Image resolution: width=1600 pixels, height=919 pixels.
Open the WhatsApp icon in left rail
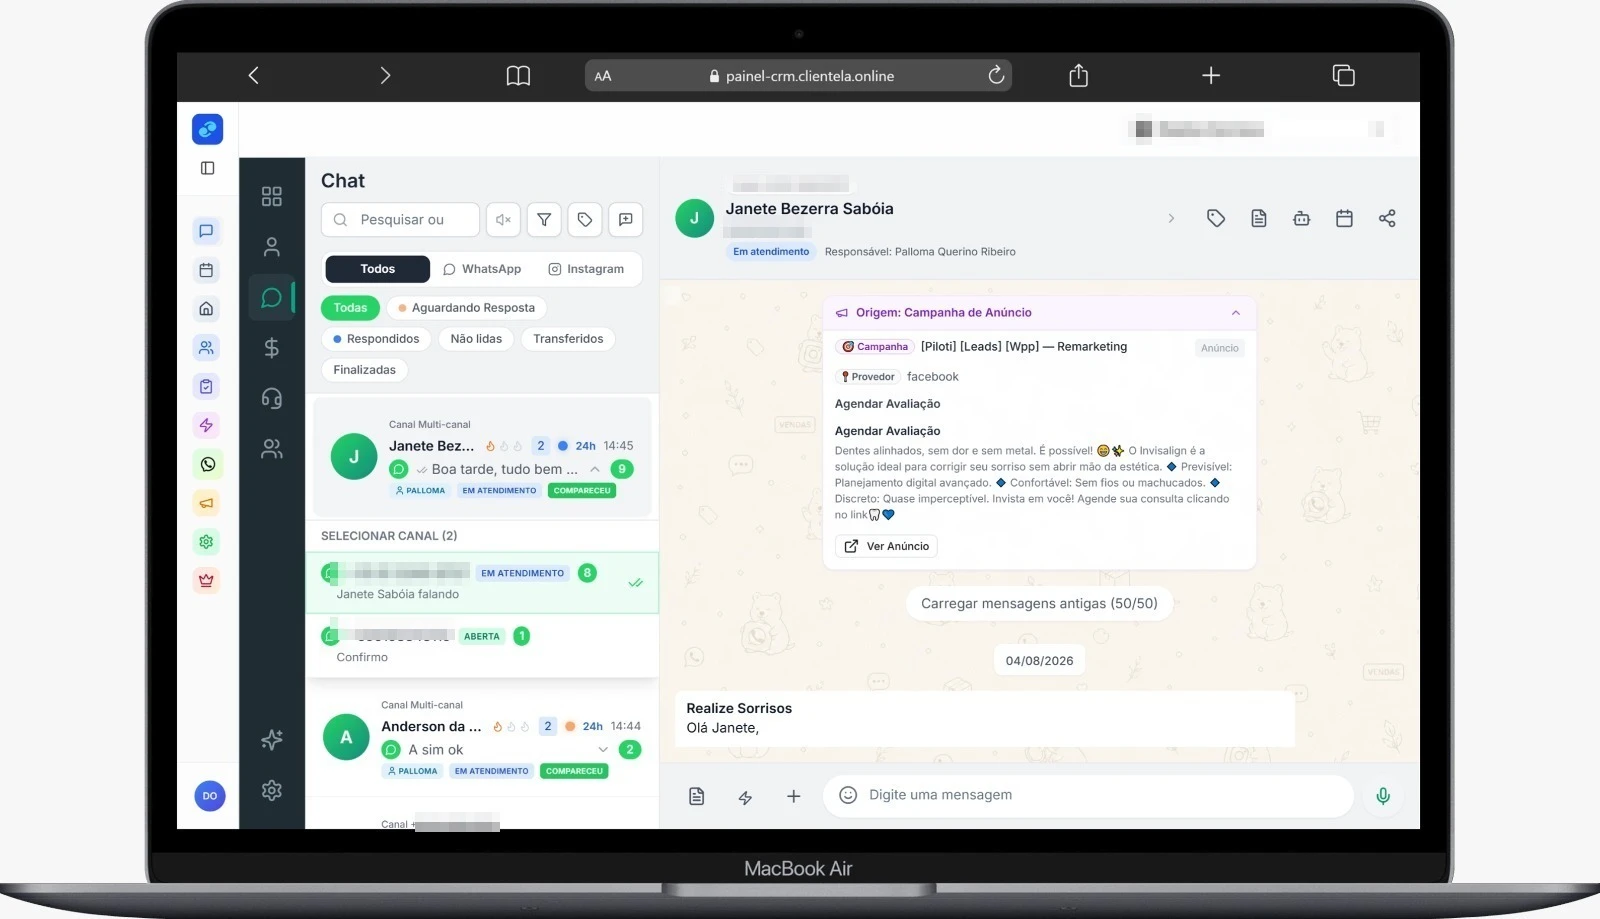(x=207, y=464)
